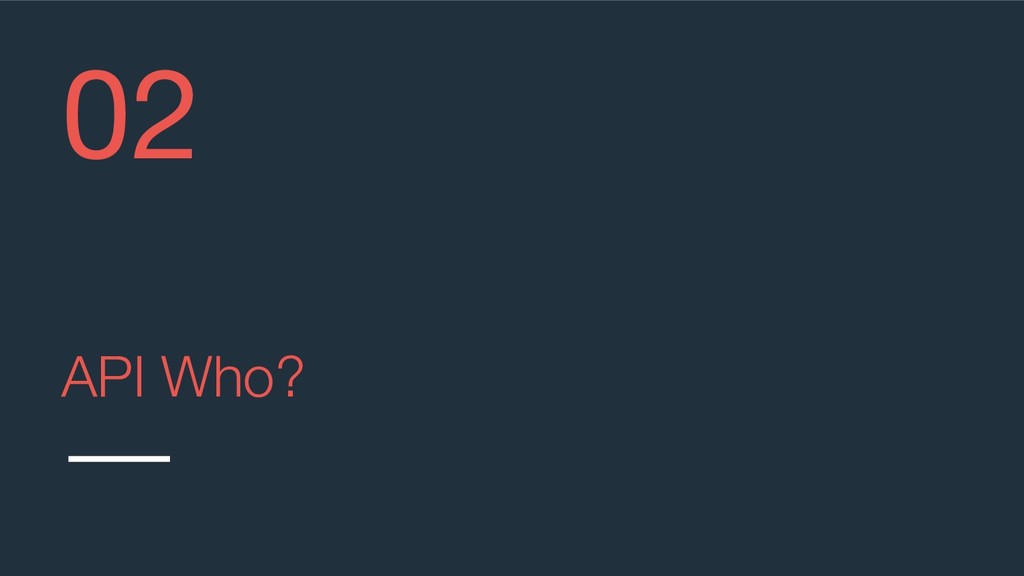Select the word "API" in the title
Image resolution: width=1024 pixels, height=576 pixels.
click(x=102, y=377)
